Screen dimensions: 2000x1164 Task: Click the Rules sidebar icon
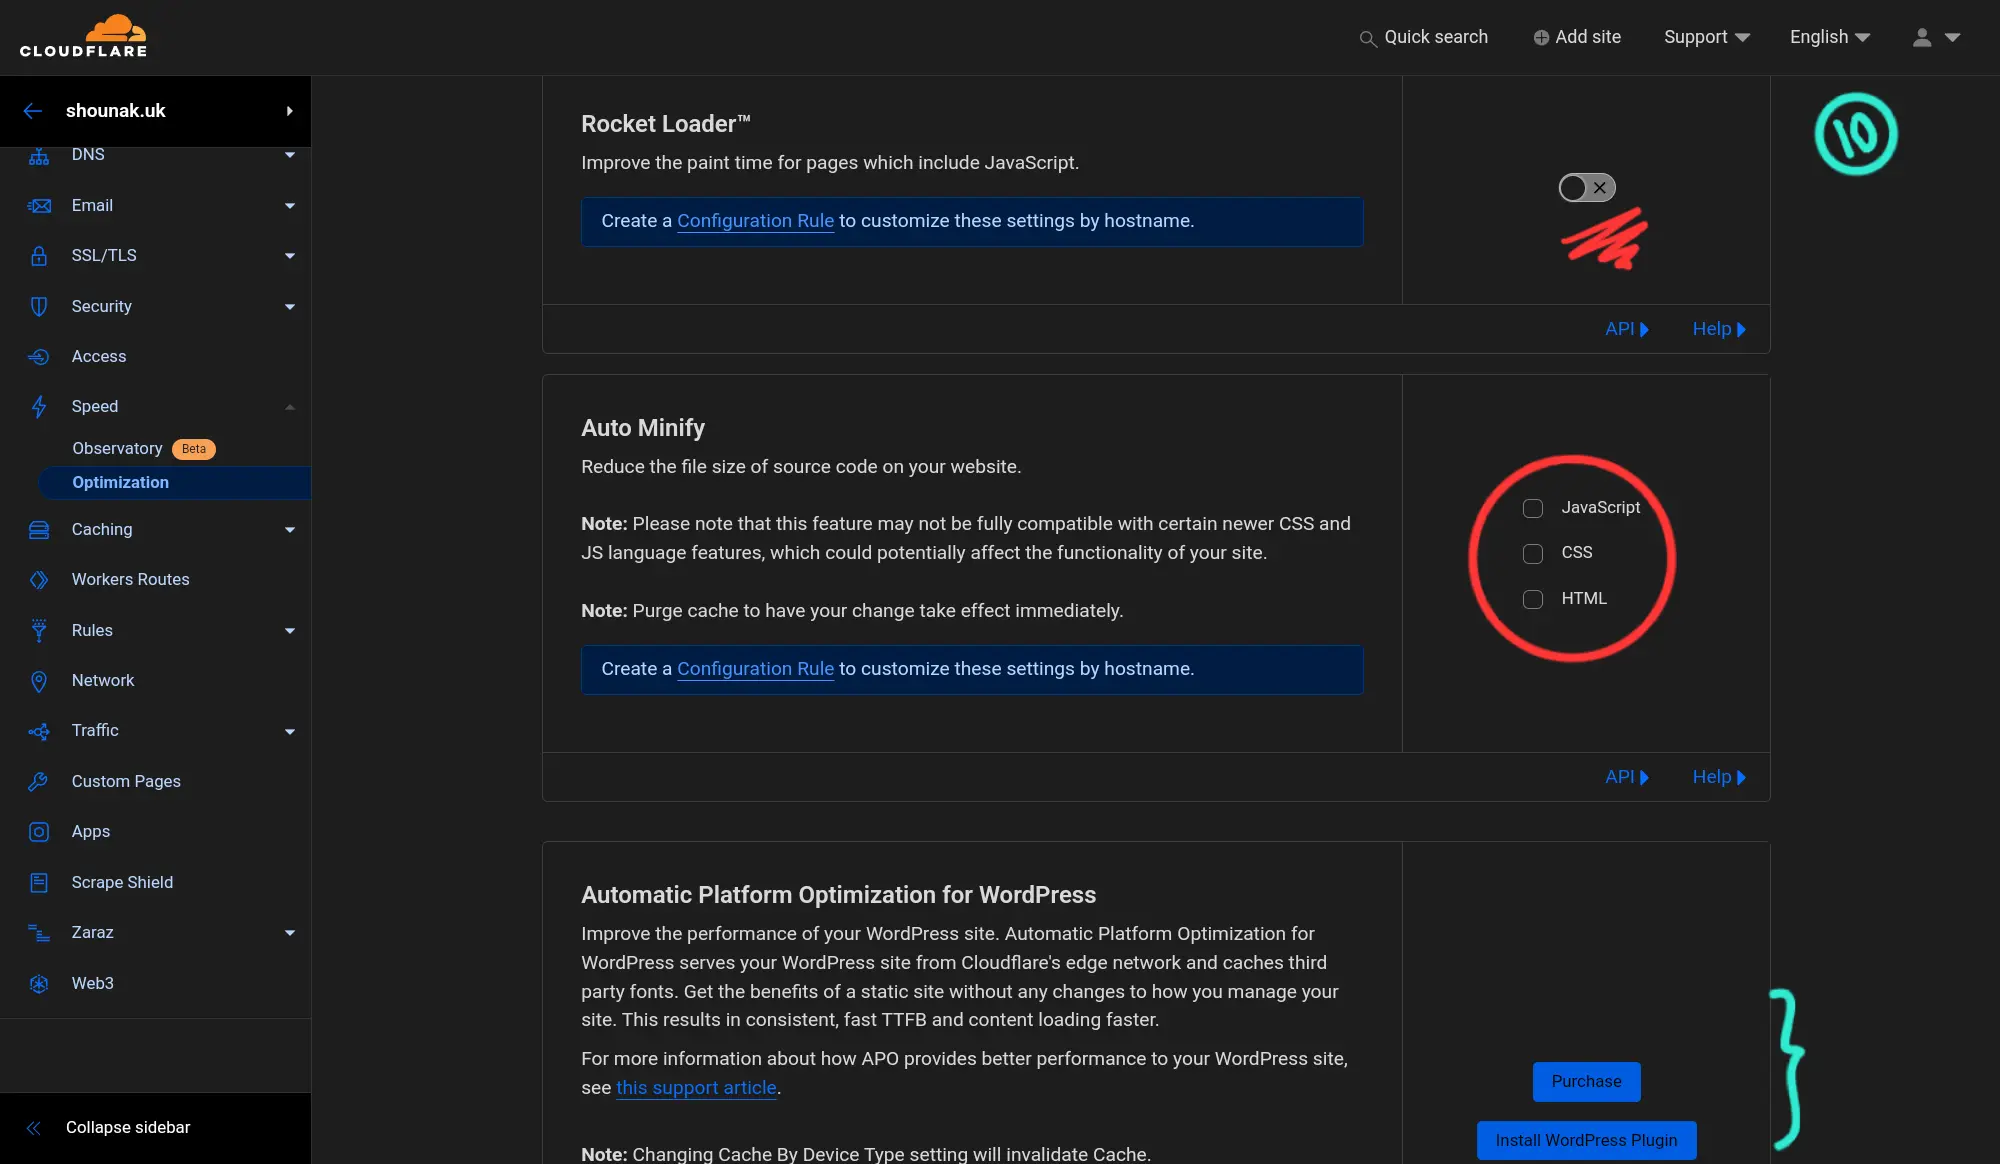[39, 631]
